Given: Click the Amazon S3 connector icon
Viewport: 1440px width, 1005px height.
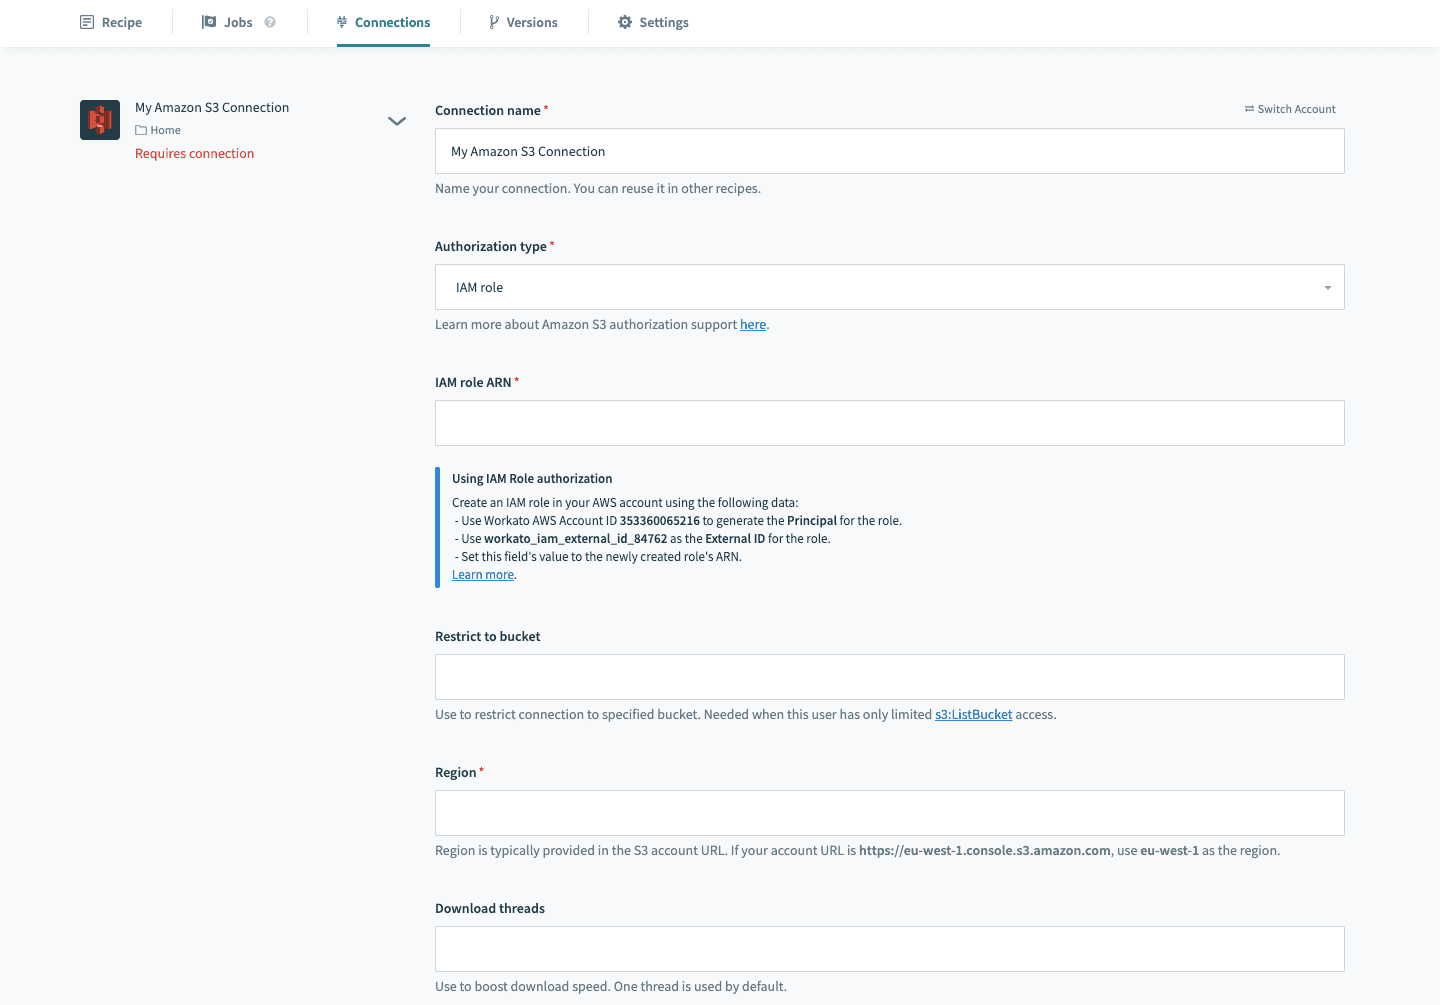Looking at the screenshot, I should coord(100,121).
